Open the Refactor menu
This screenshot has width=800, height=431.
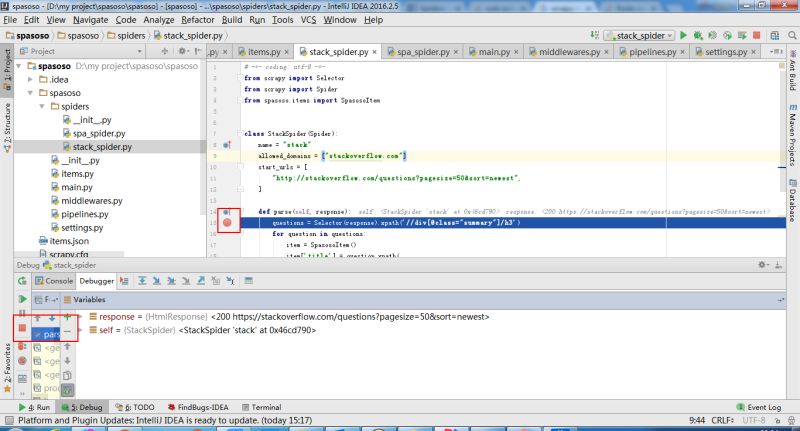pyautogui.click(x=197, y=20)
